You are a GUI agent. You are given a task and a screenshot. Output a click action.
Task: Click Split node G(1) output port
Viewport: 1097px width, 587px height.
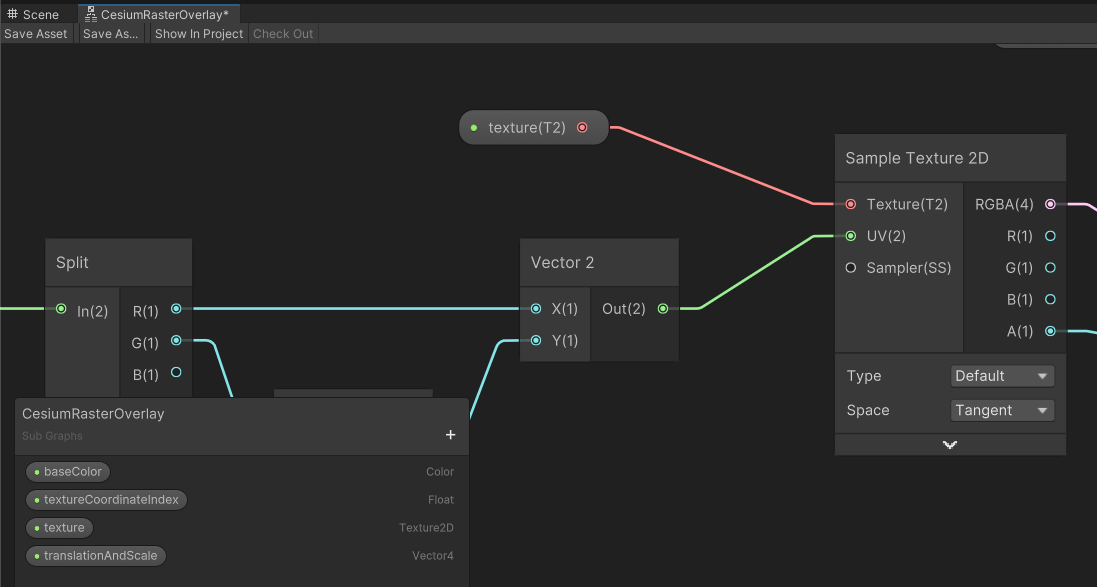click(x=176, y=340)
